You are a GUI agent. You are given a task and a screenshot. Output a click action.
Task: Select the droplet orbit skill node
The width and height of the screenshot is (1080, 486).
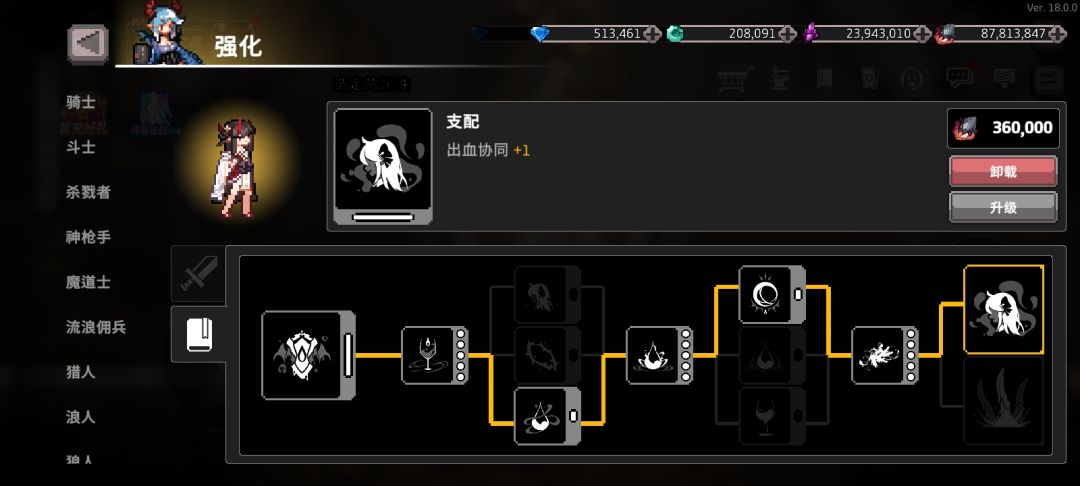(x=548, y=416)
